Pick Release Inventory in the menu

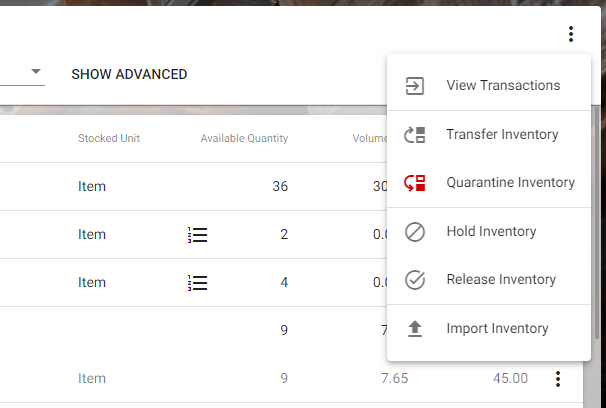click(x=501, y=280)
